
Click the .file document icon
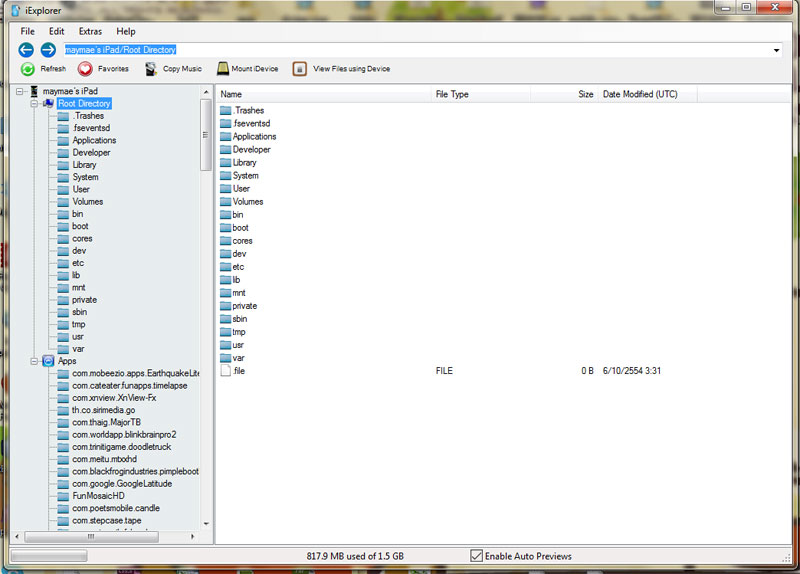[x=226, y=371]
